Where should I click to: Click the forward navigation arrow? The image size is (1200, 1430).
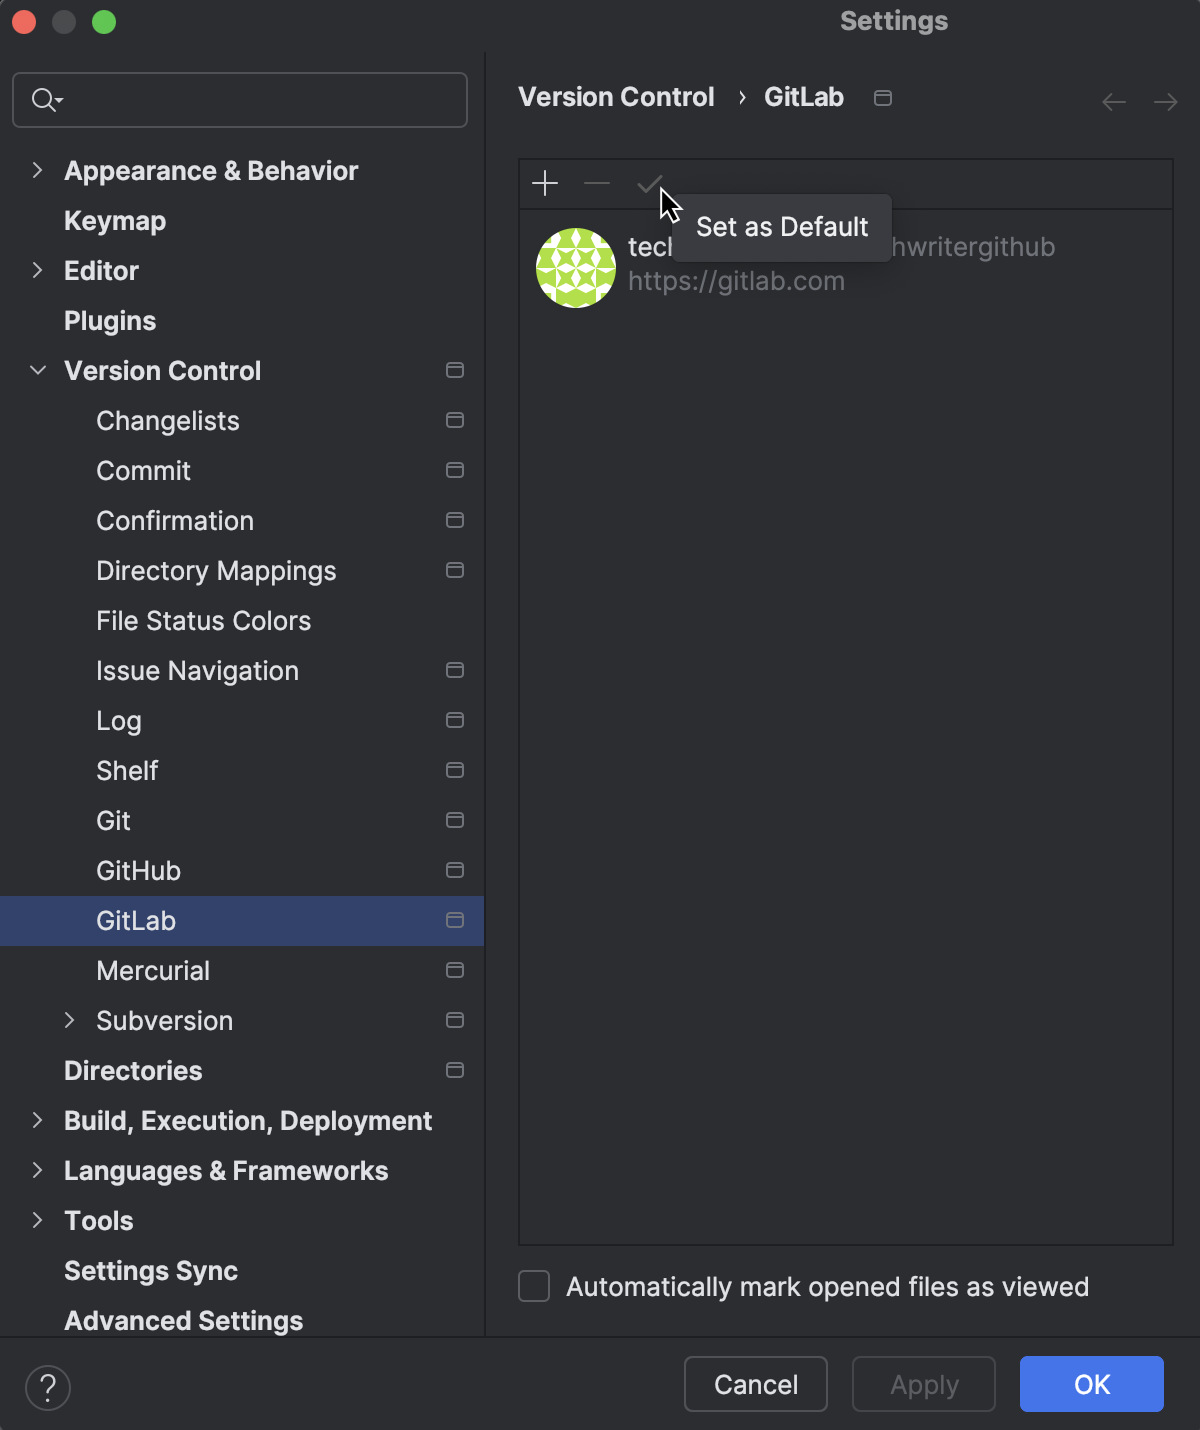pos(1165,101)
